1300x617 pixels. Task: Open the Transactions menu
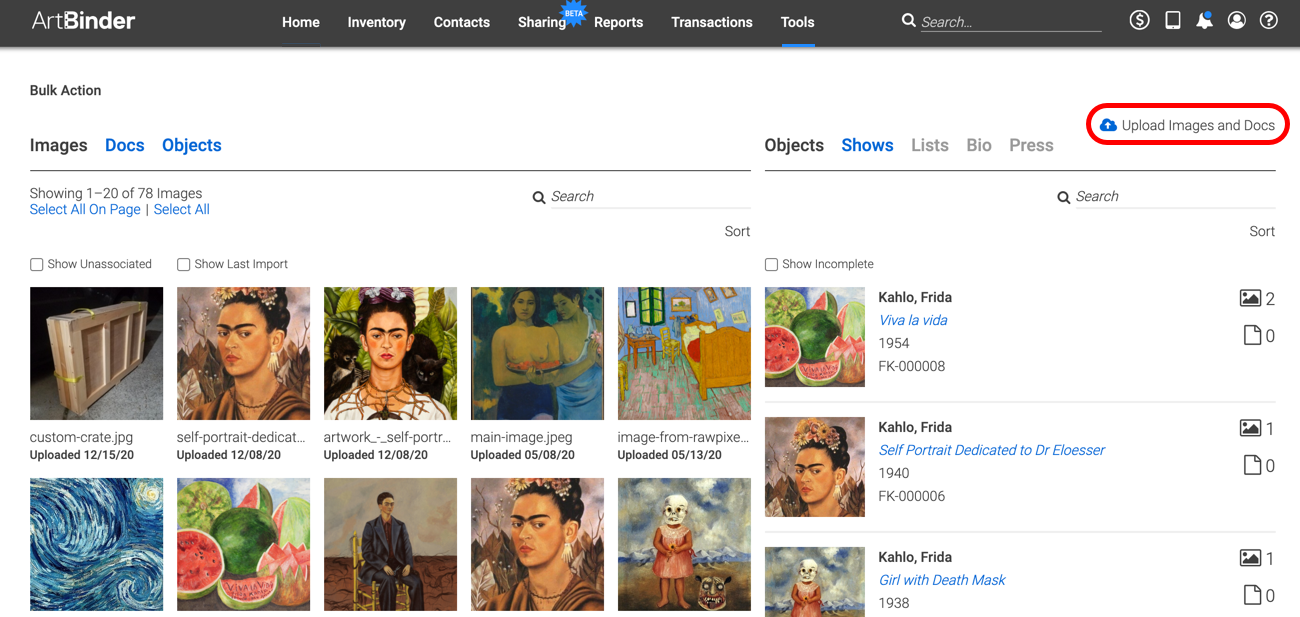point(712,22)
